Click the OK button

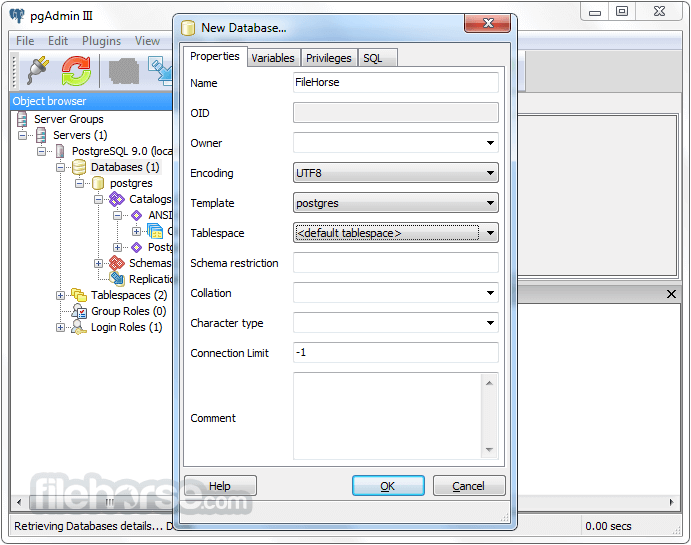point(388,486)
